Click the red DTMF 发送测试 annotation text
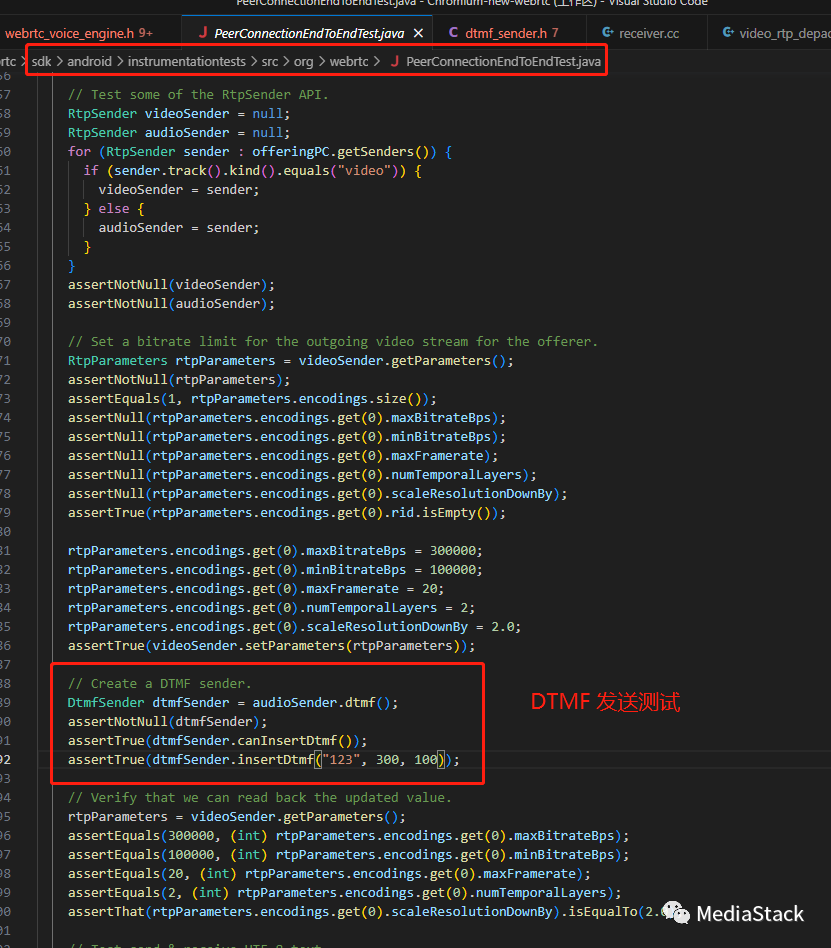The height and width of the screenshot is (948, 831). (605, 703)
